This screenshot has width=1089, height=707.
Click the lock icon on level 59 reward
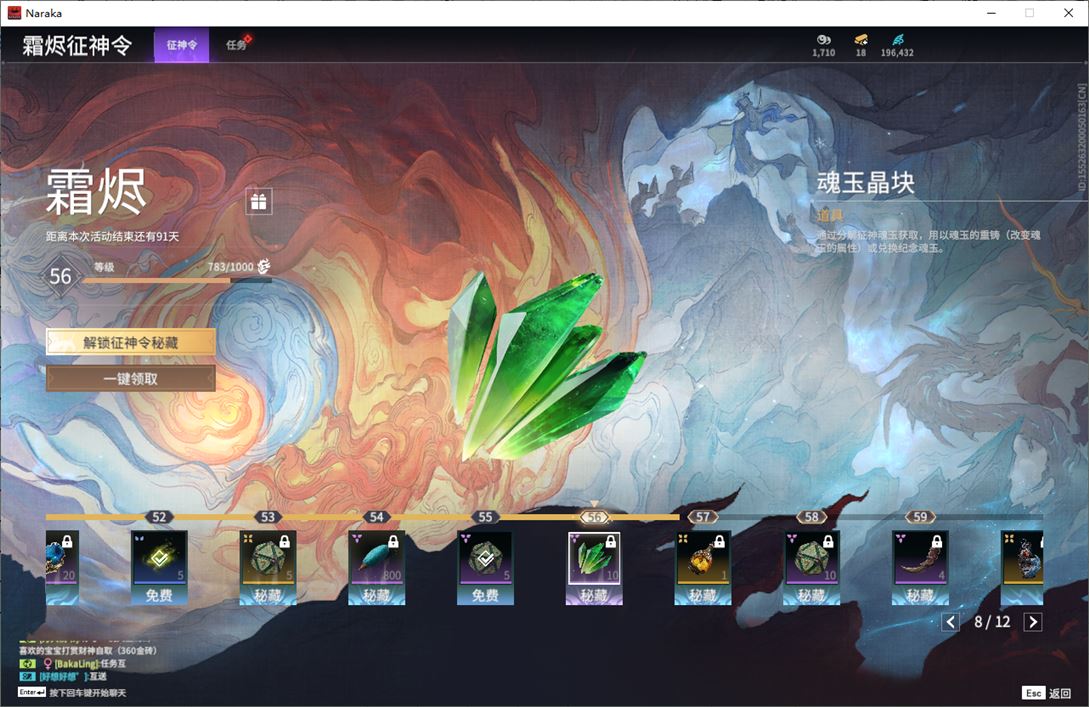point(937,541)
